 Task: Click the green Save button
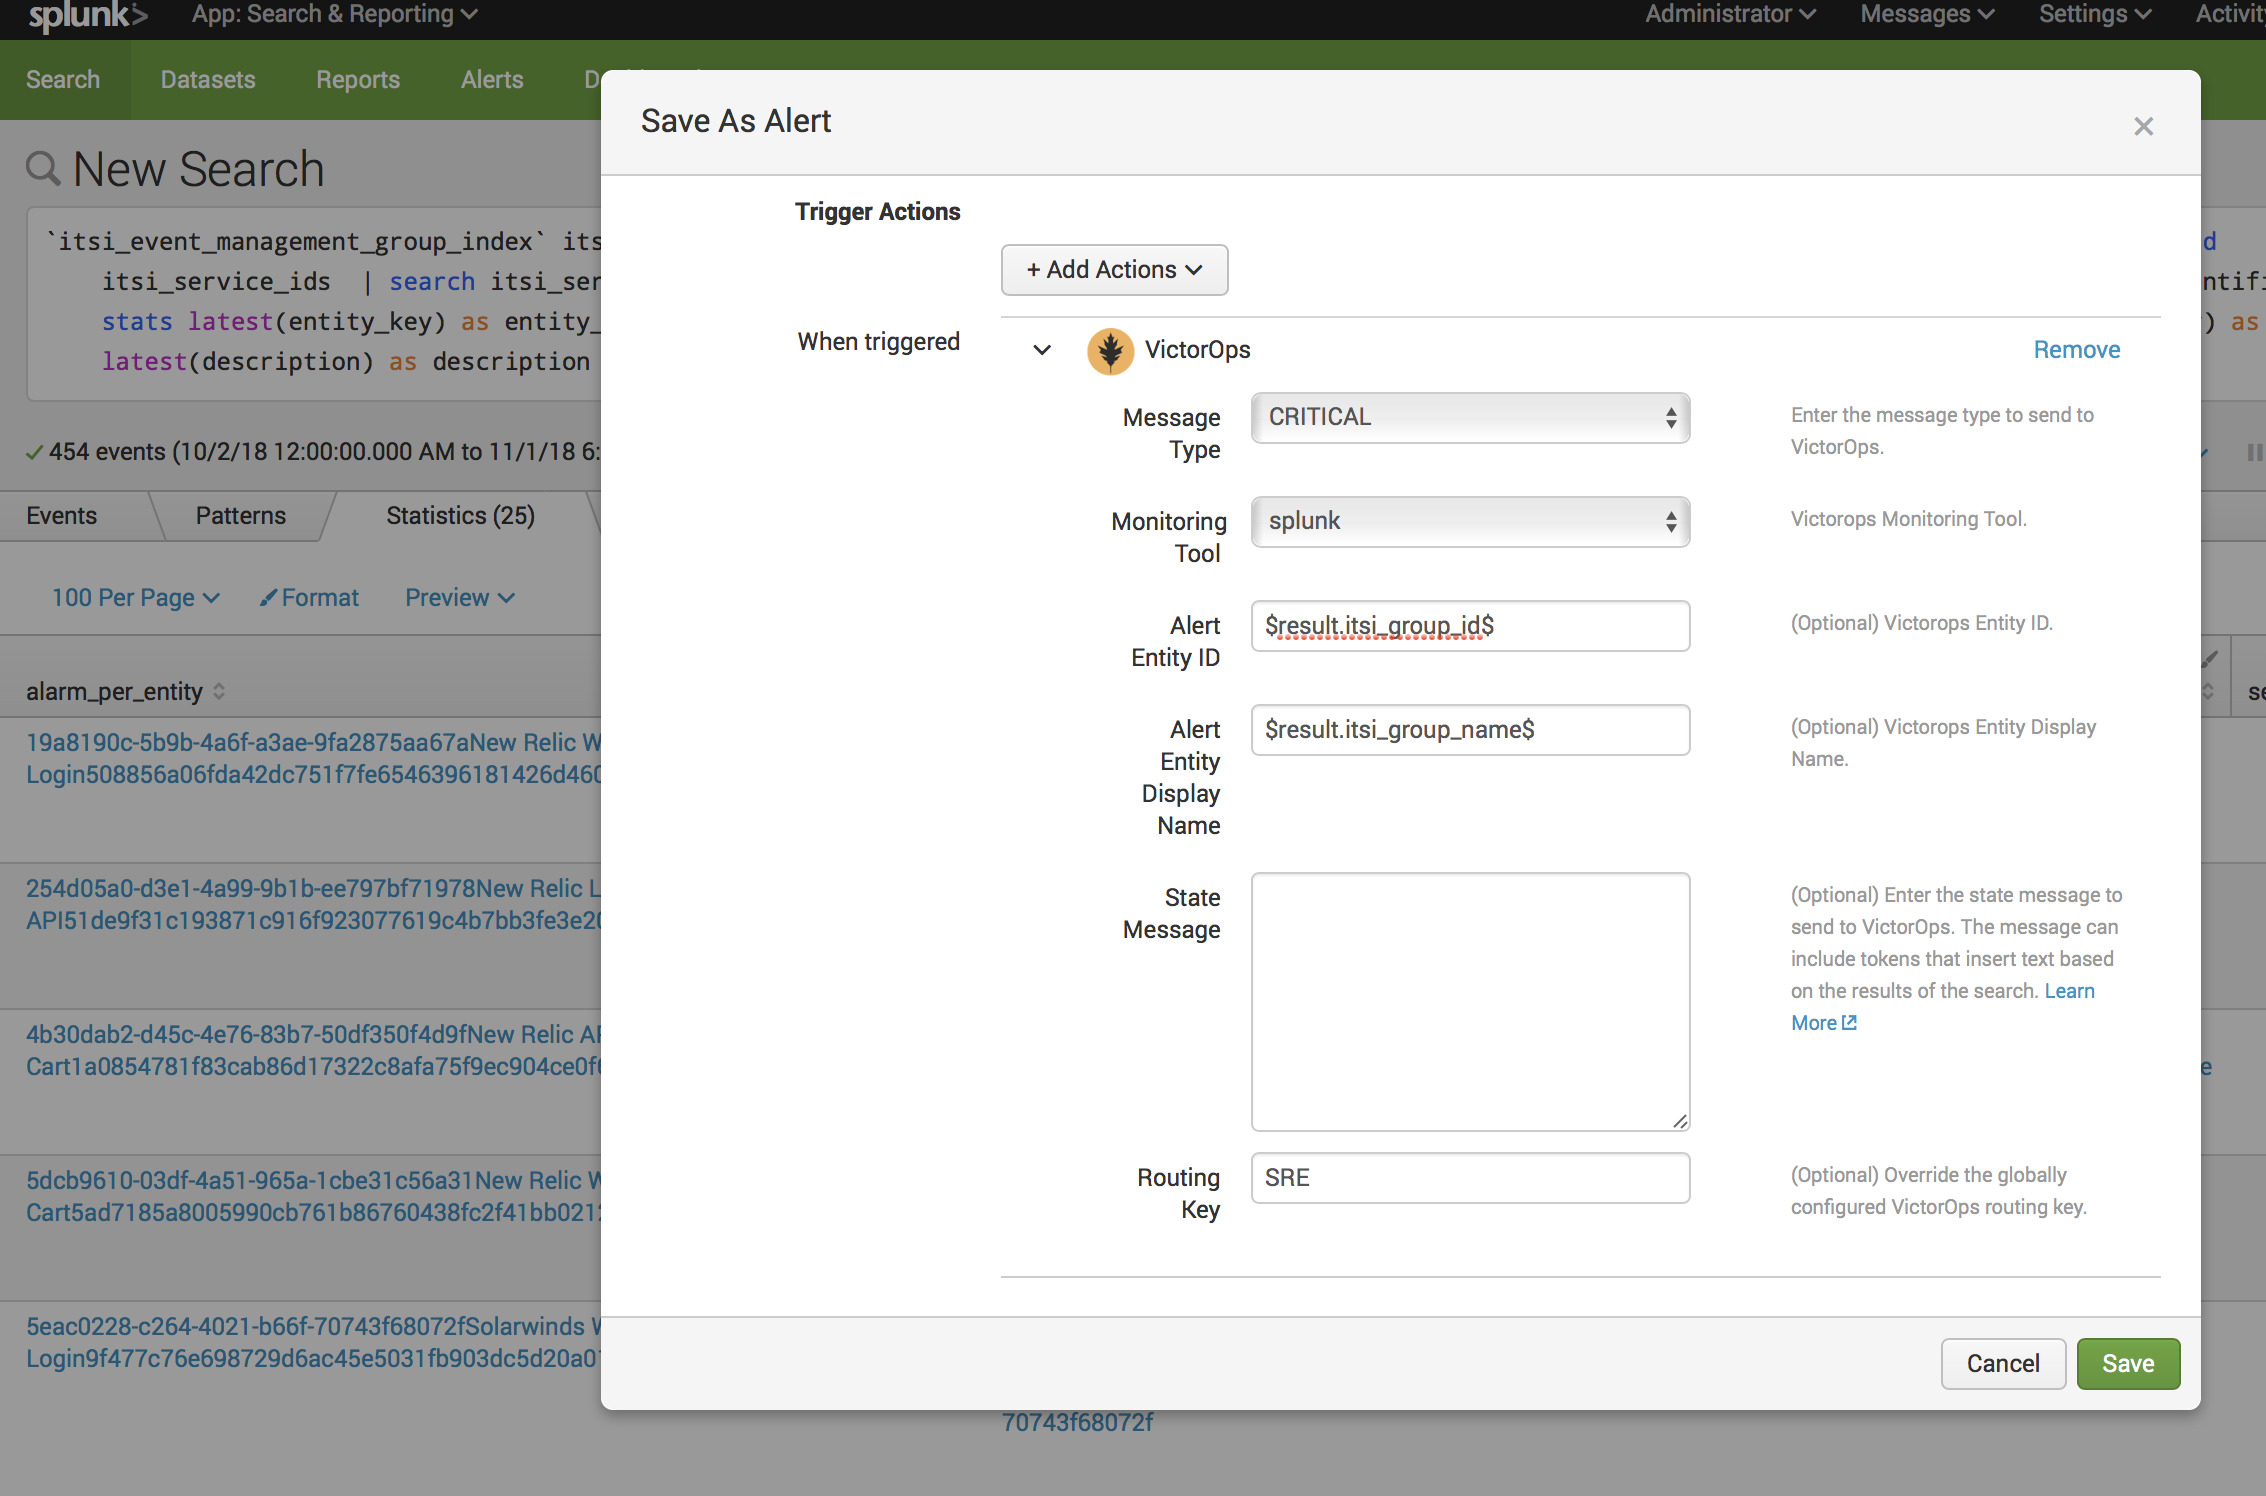[x=2127, y=1363]
